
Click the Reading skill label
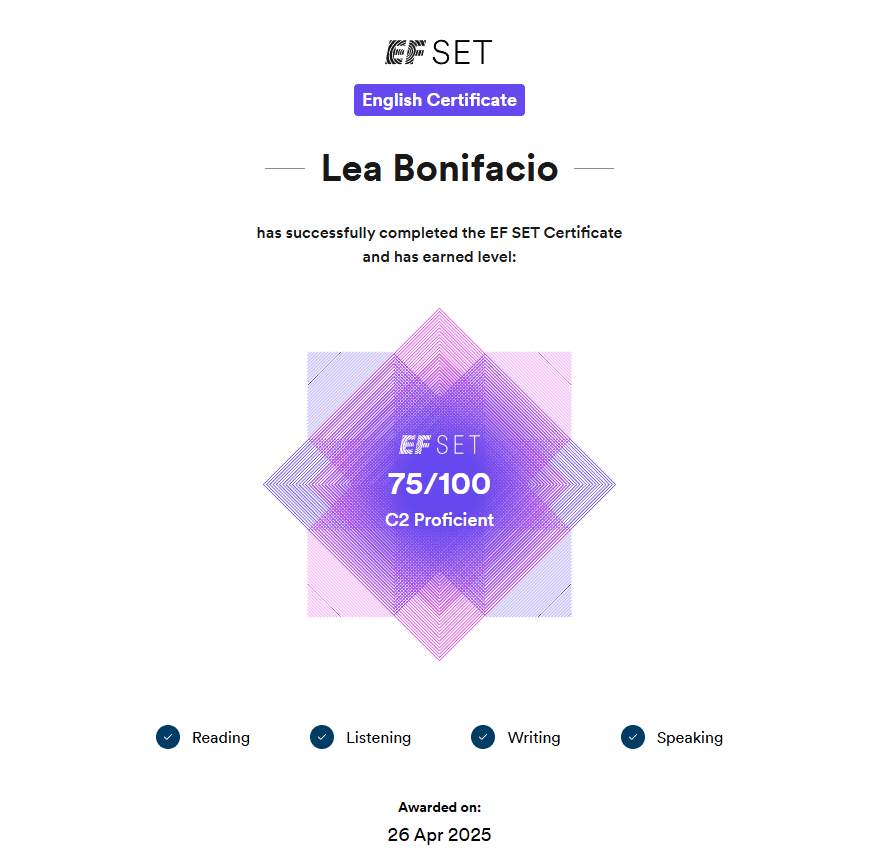[221, 738]
